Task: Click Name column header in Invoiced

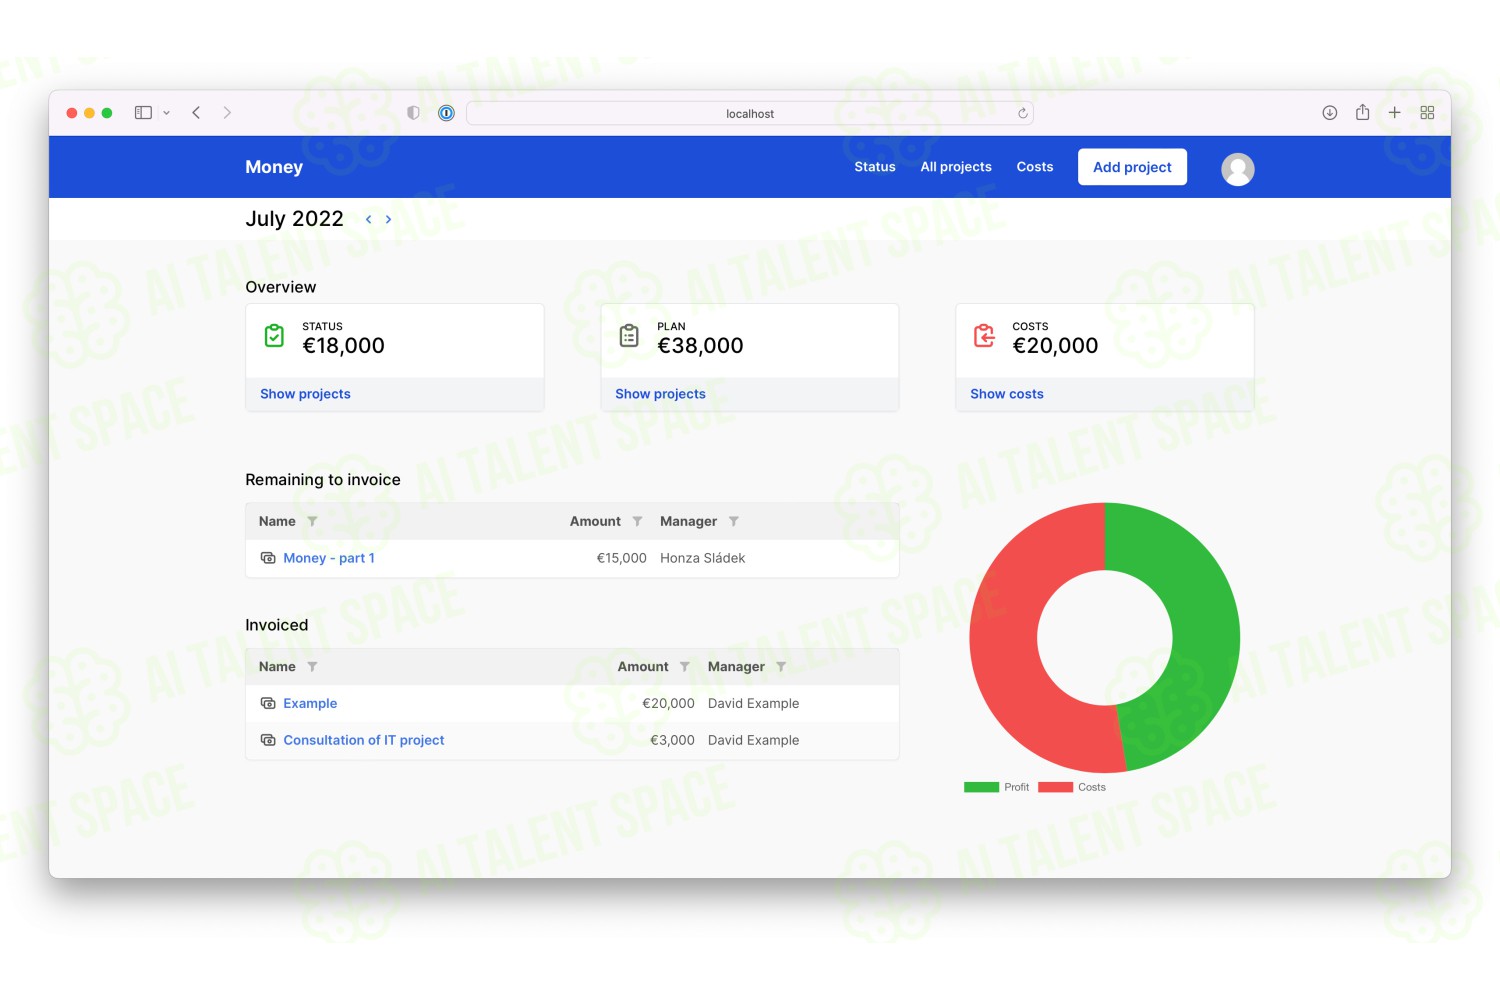Action: tap(277, 667)
